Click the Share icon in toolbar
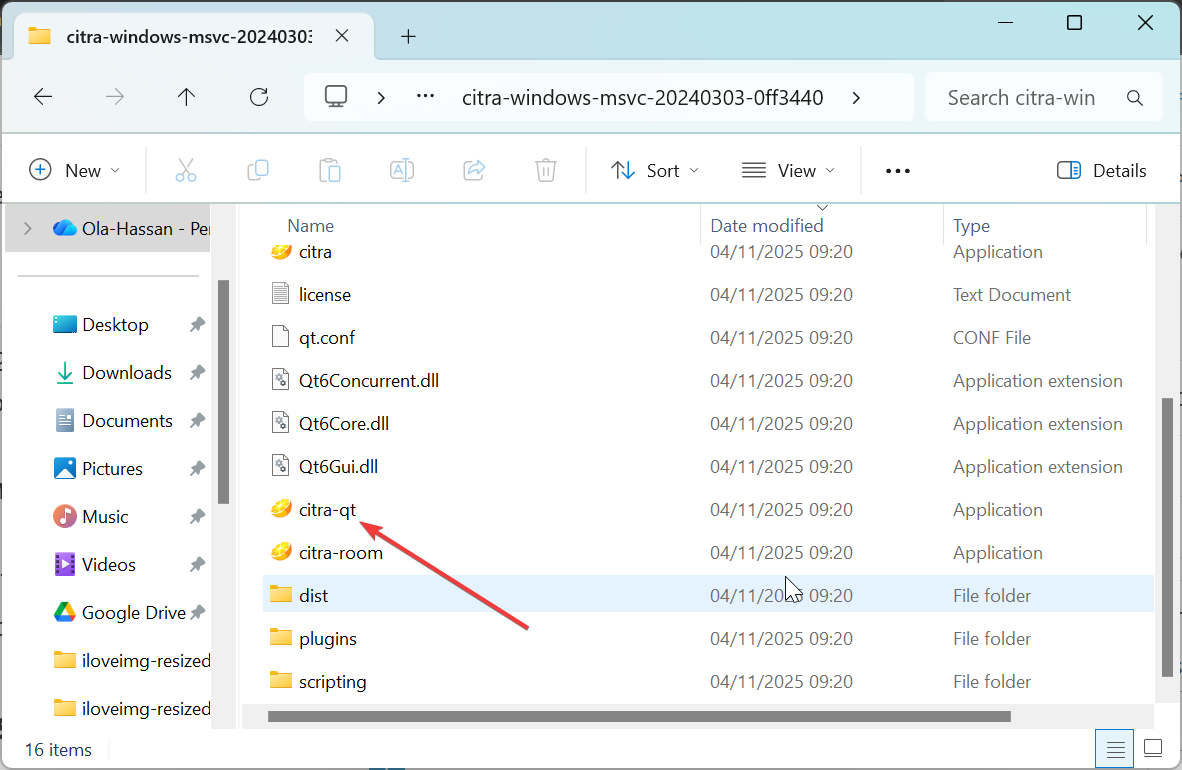Viewport: 1182px width, 770px height. [x=474, y=170]
